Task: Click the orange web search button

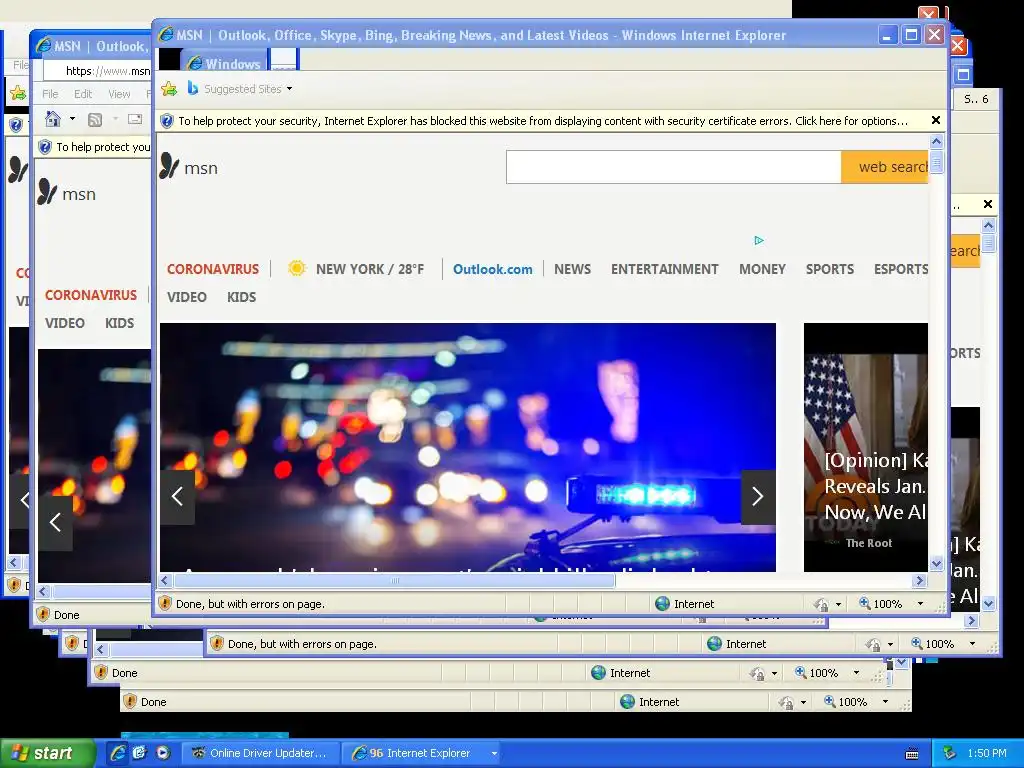Action: click(x=884, y=167)
